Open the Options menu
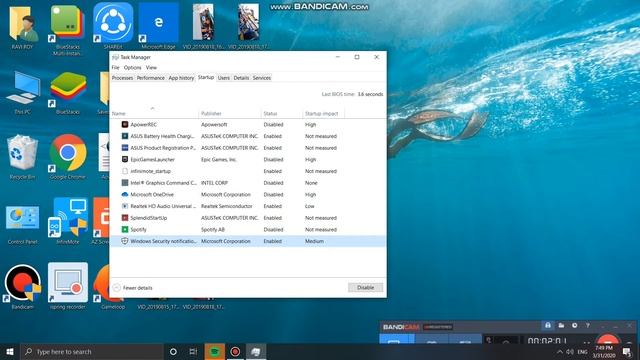This screenshot has height=360, width=640. tap(133, 67)
